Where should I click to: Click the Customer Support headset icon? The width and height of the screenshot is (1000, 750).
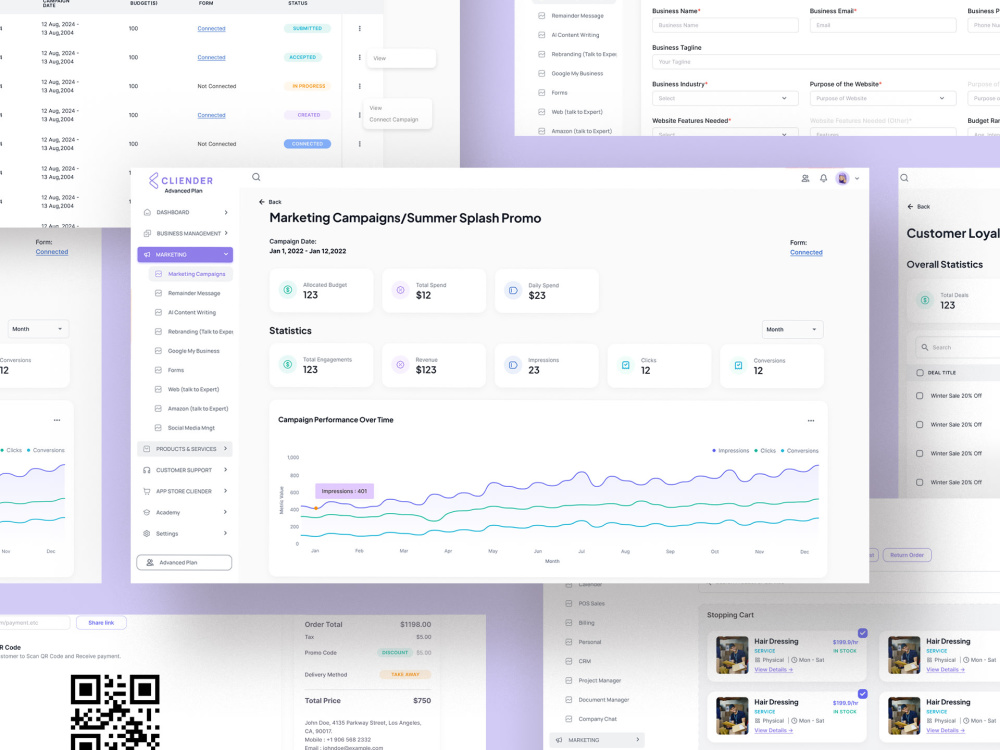147,470
